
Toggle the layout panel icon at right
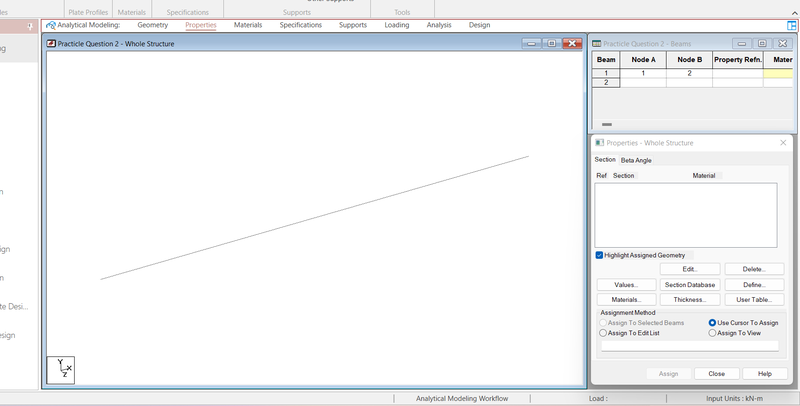791,26
